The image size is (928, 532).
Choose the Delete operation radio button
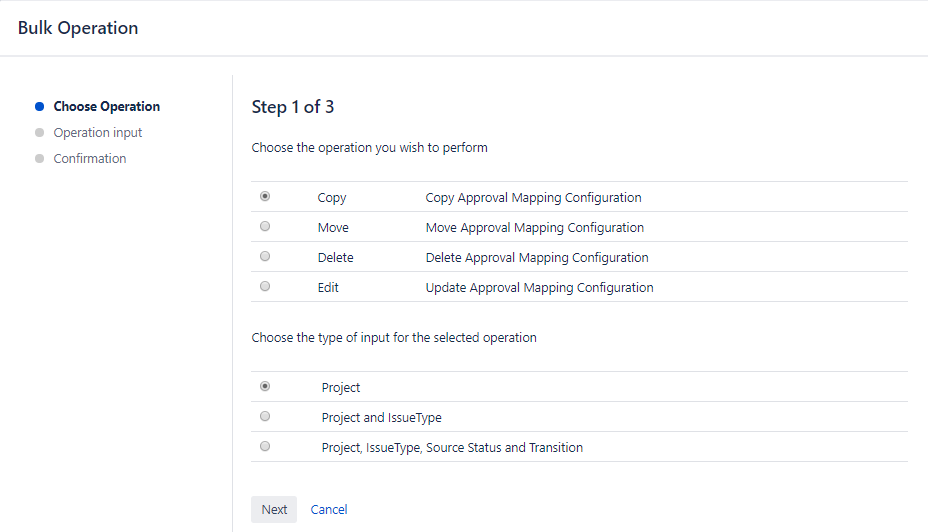click(x=265, y=257)
